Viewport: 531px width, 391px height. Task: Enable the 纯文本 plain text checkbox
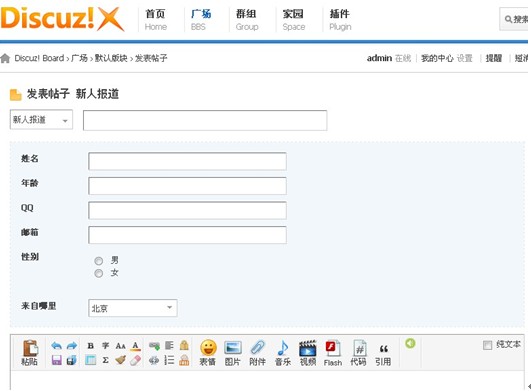pos(487,345)
